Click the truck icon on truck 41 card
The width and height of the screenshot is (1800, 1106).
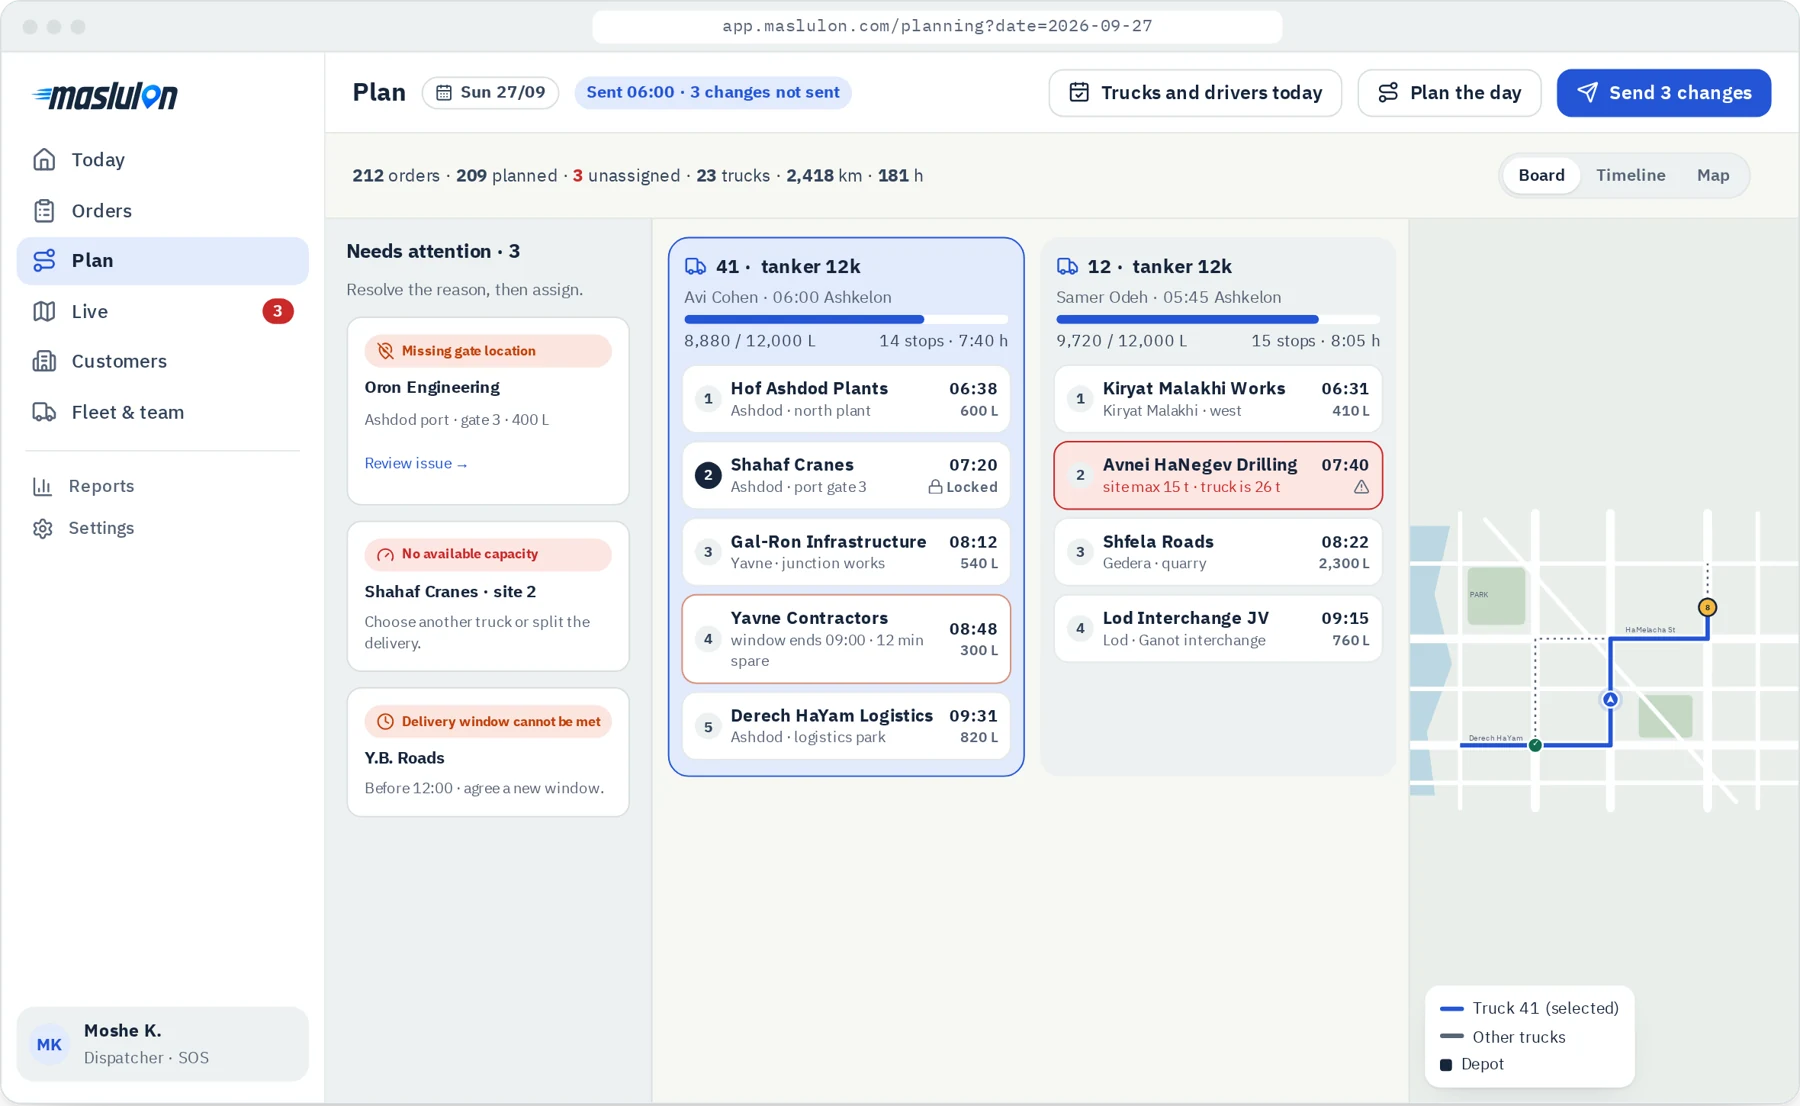click(695, 267)
